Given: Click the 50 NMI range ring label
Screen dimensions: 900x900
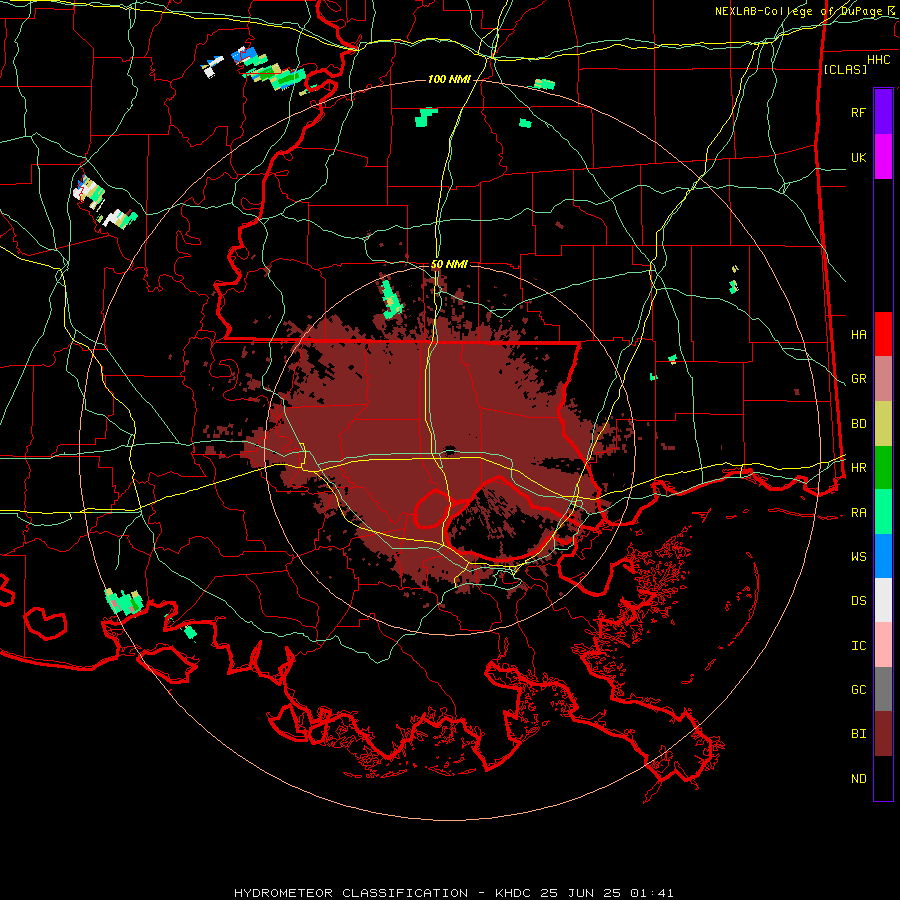Looking at the screenshot, I should click(449, 264).
